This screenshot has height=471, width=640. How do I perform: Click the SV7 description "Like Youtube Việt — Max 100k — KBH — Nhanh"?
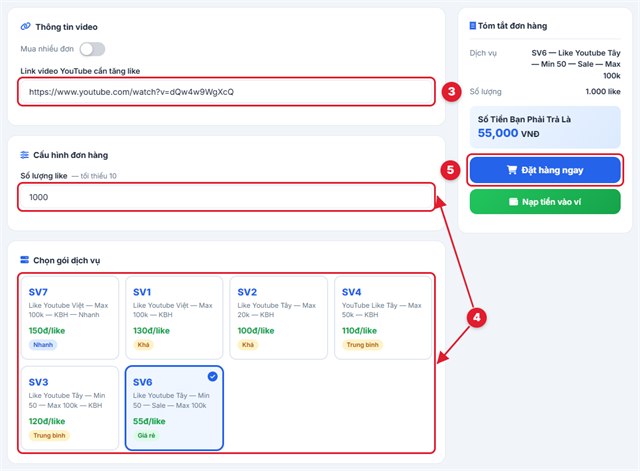point(68,310)
